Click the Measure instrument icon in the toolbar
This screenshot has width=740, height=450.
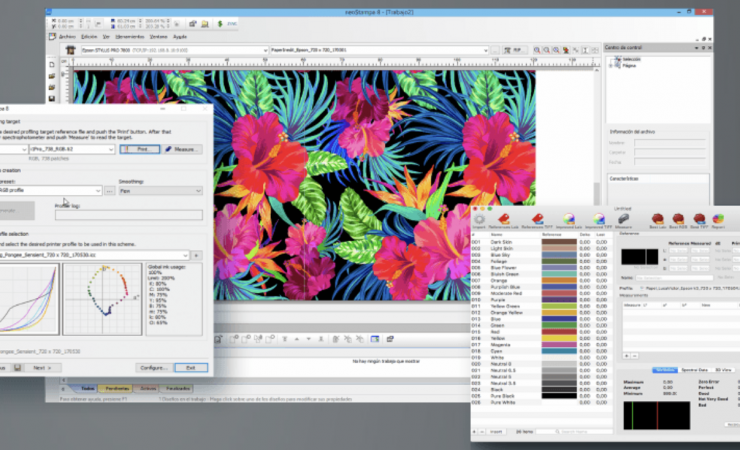pos(623,219)
